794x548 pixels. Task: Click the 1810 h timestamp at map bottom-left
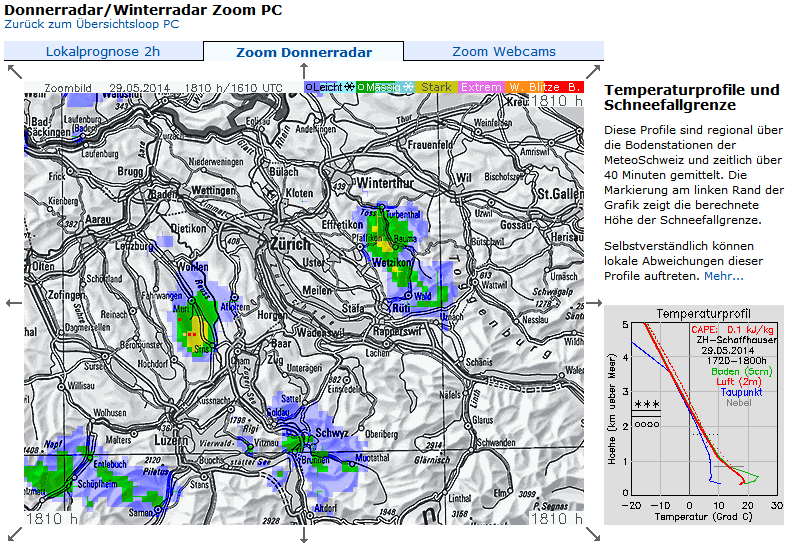coord(51,519)
